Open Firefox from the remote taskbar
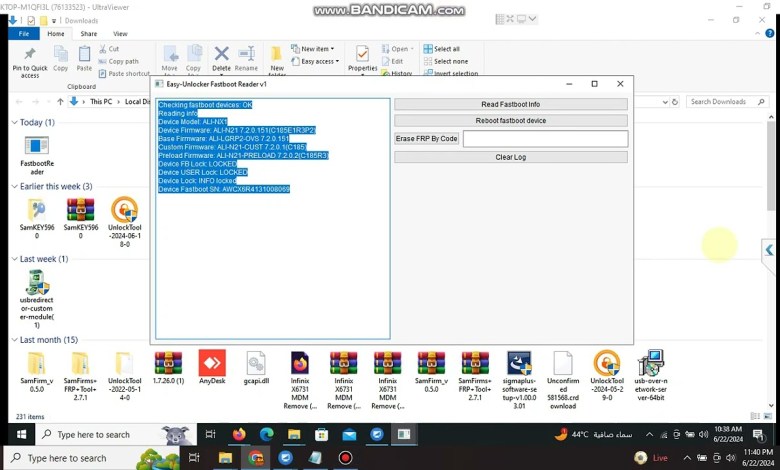The image size is (780, 470). tap(238, 435)
